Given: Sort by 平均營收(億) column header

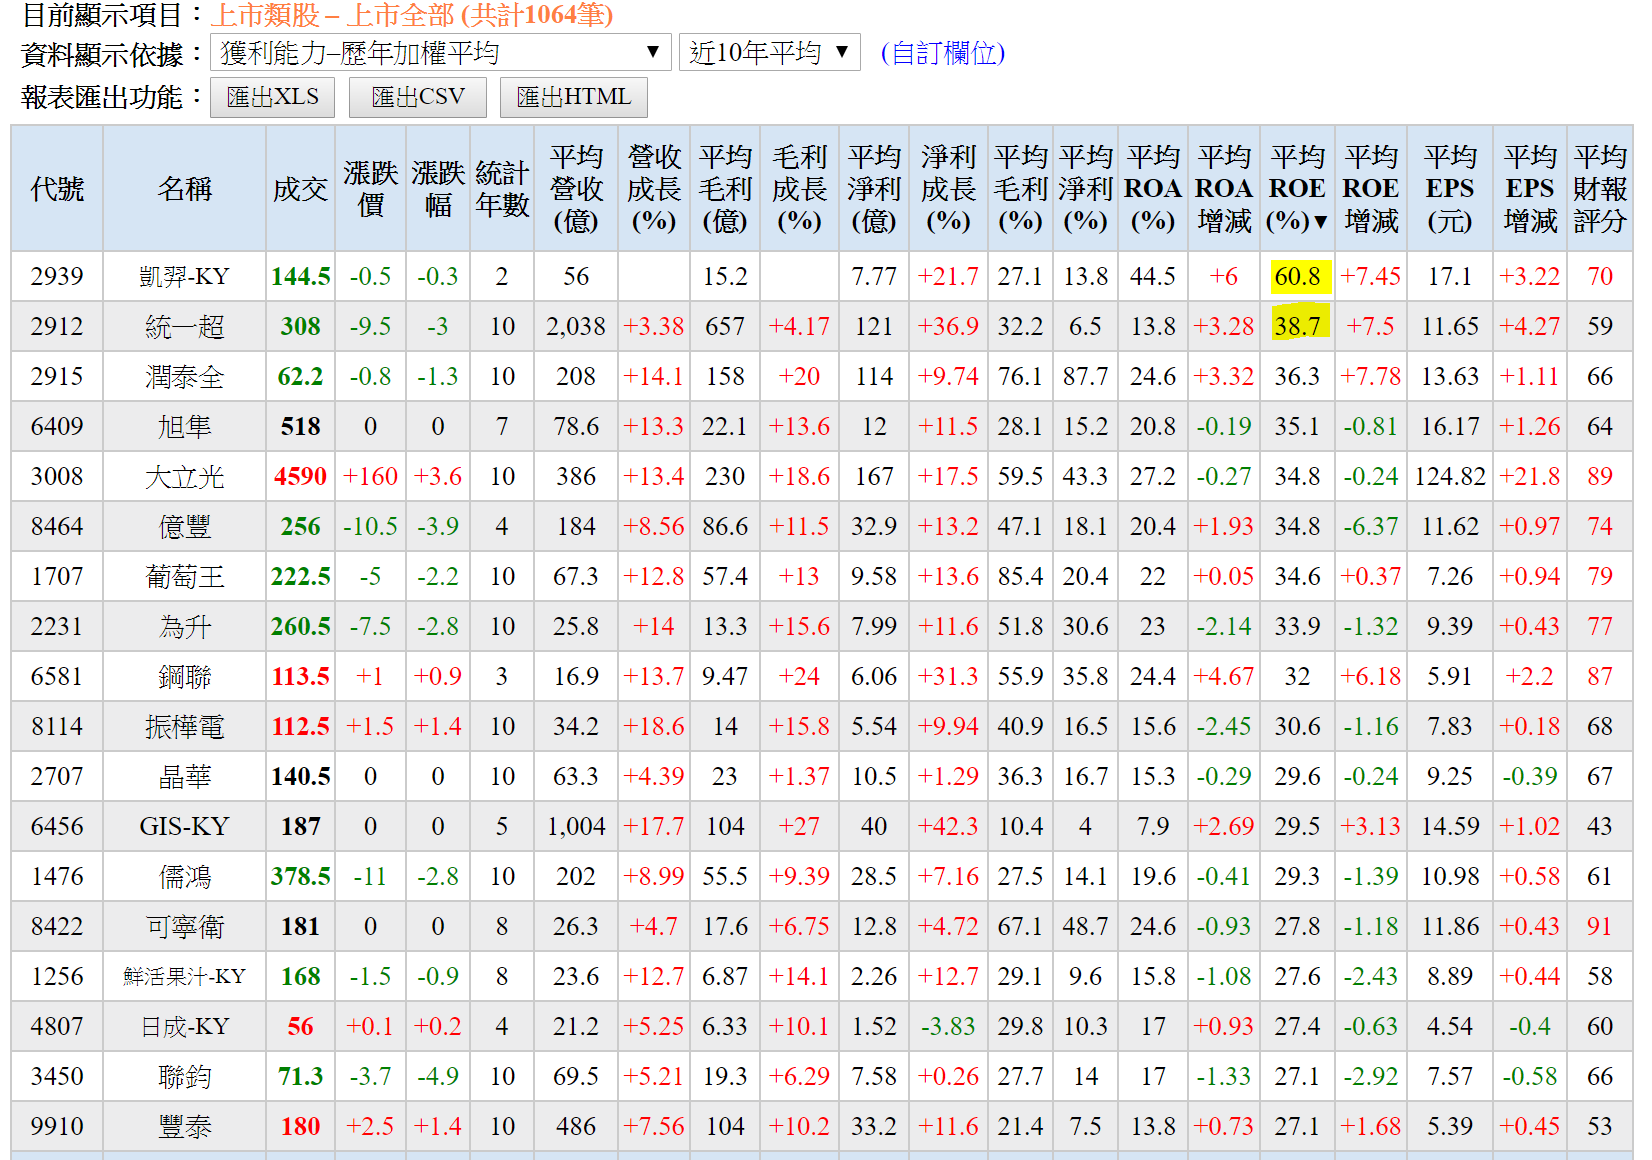Looking at the screenshot, I should pyautogui.click(x=576, y=188).
